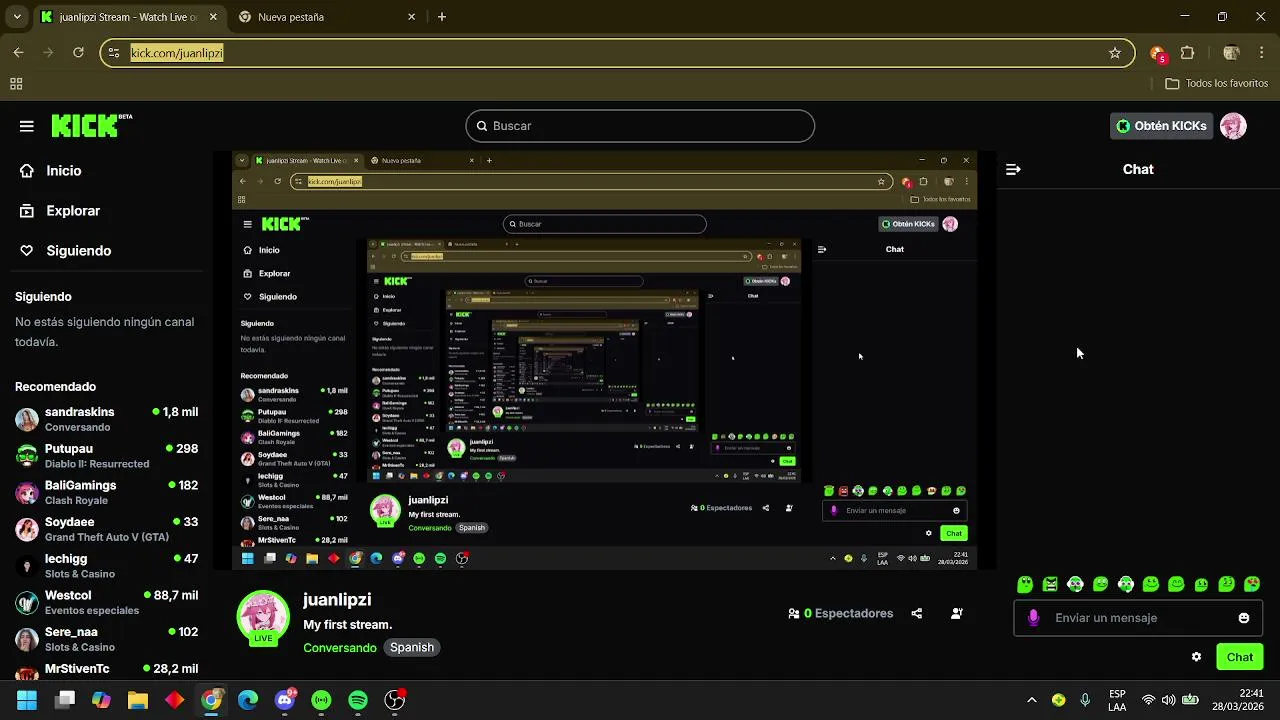Screen dimensions: 1280x720
Task: Open Discord from the taskbar
Action: pos(285,700)
